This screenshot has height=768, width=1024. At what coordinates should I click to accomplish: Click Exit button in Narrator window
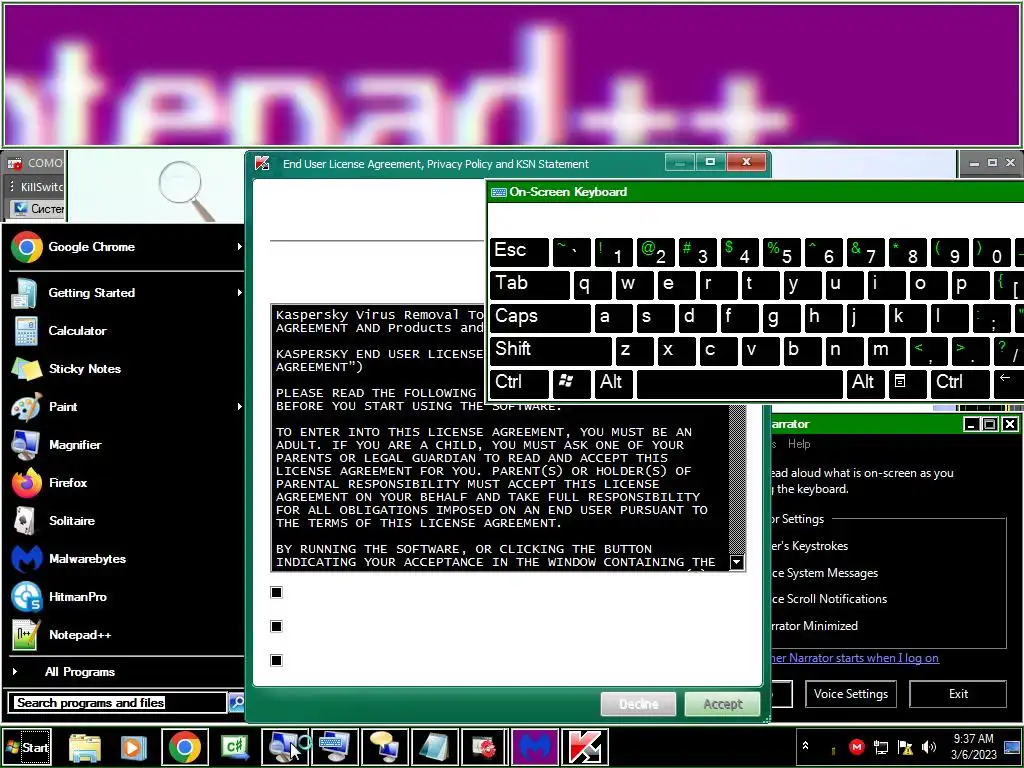pyautogui.click(x=958, y=694)
